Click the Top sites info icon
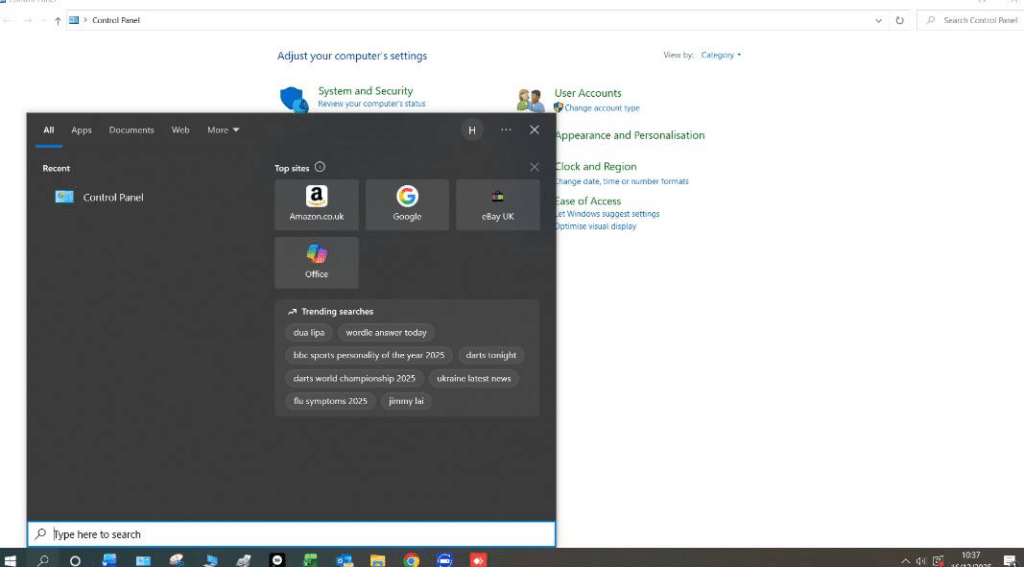 (320, 168)
